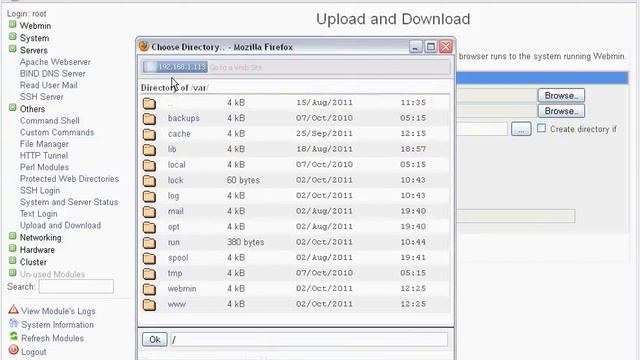
Task: Open the SSH Server module
Action: (42, 97)
